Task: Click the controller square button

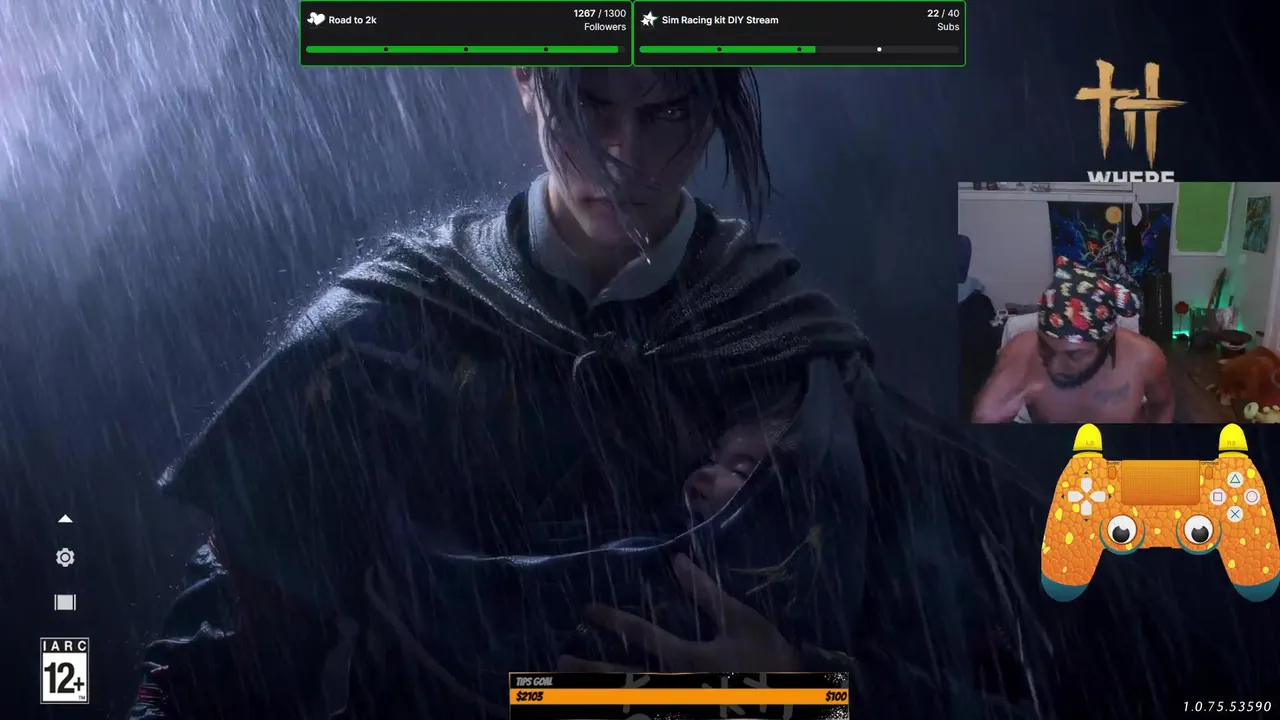Action: pyautogui.click(x=1218, y=497)
